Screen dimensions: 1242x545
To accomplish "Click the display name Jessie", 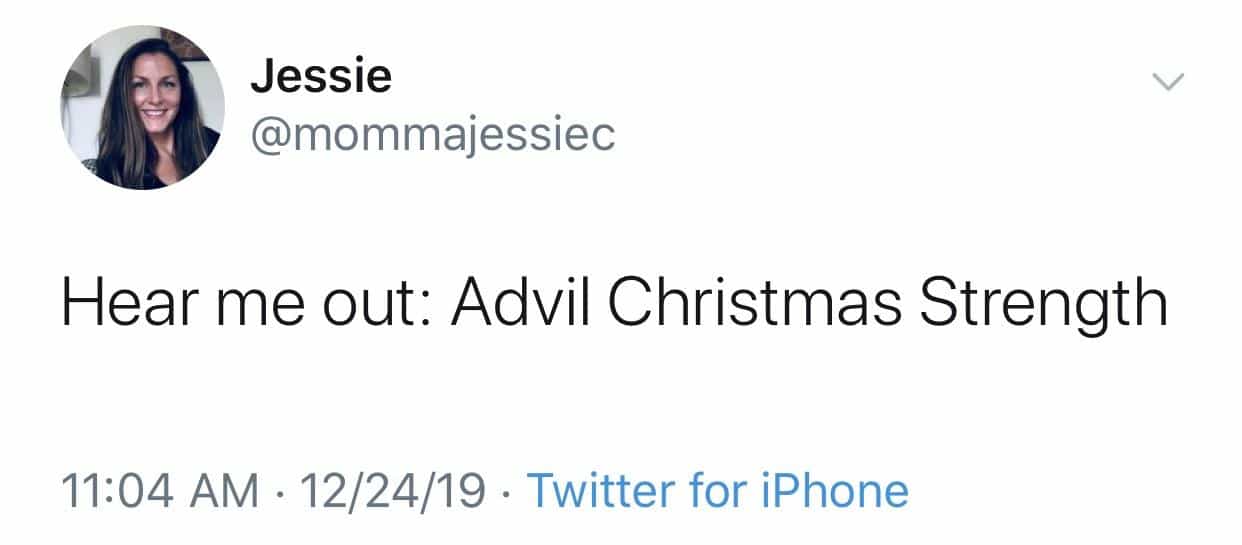I will click(320, 76).
